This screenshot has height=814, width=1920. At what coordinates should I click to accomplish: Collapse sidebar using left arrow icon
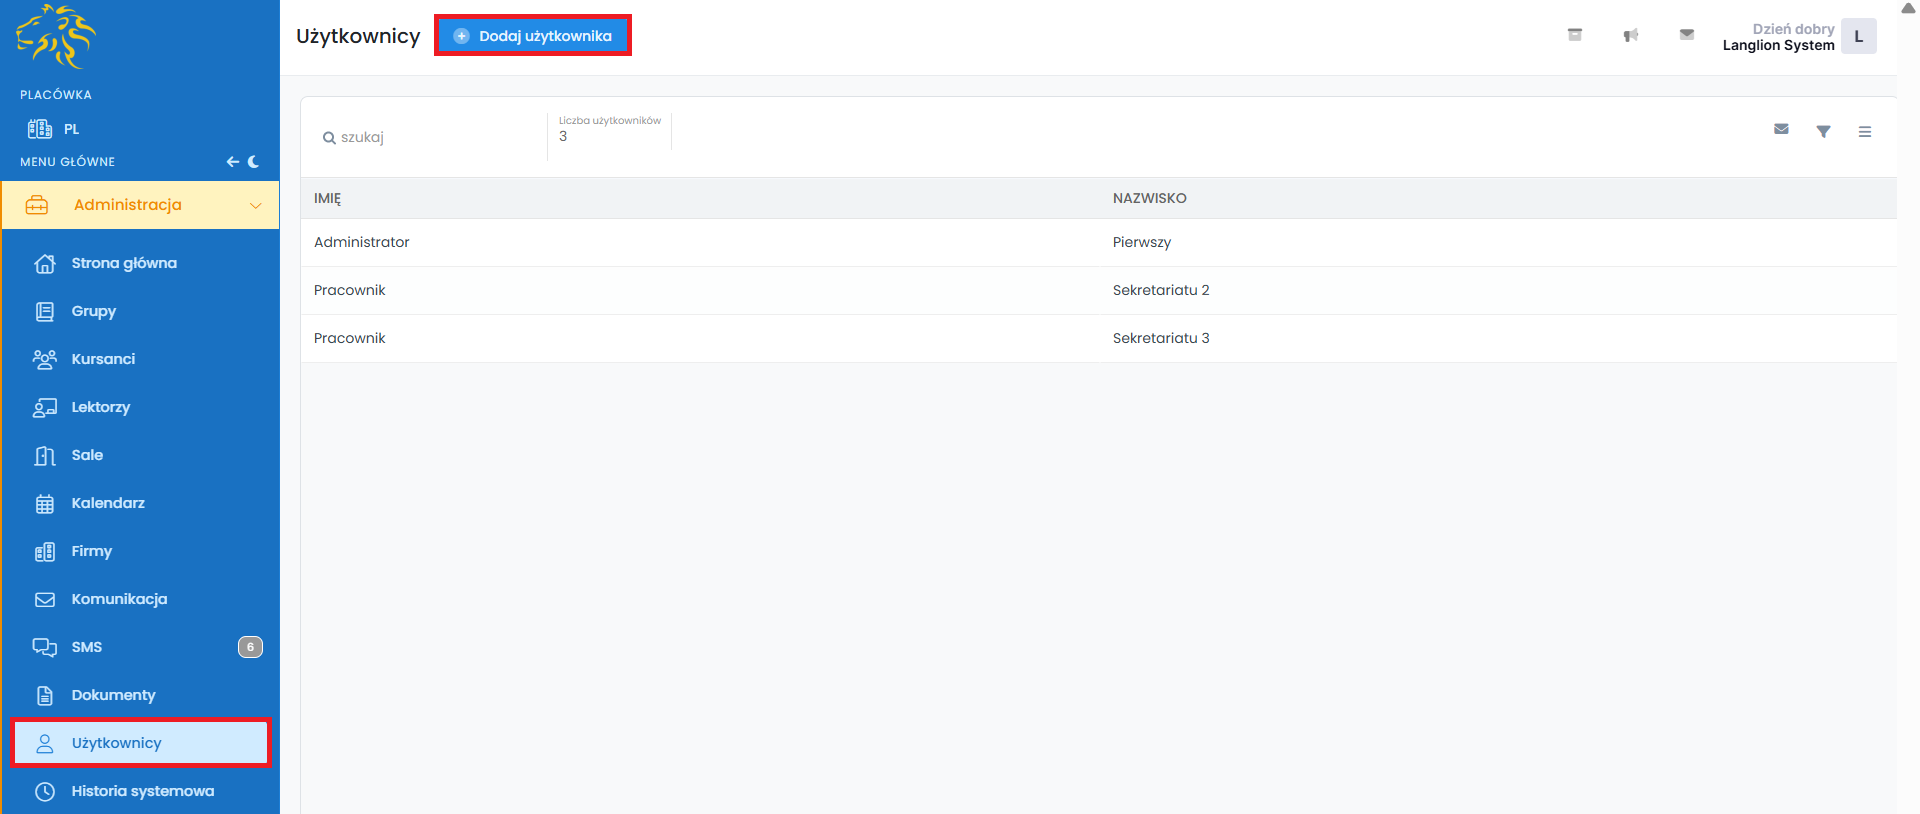point(232,161)
